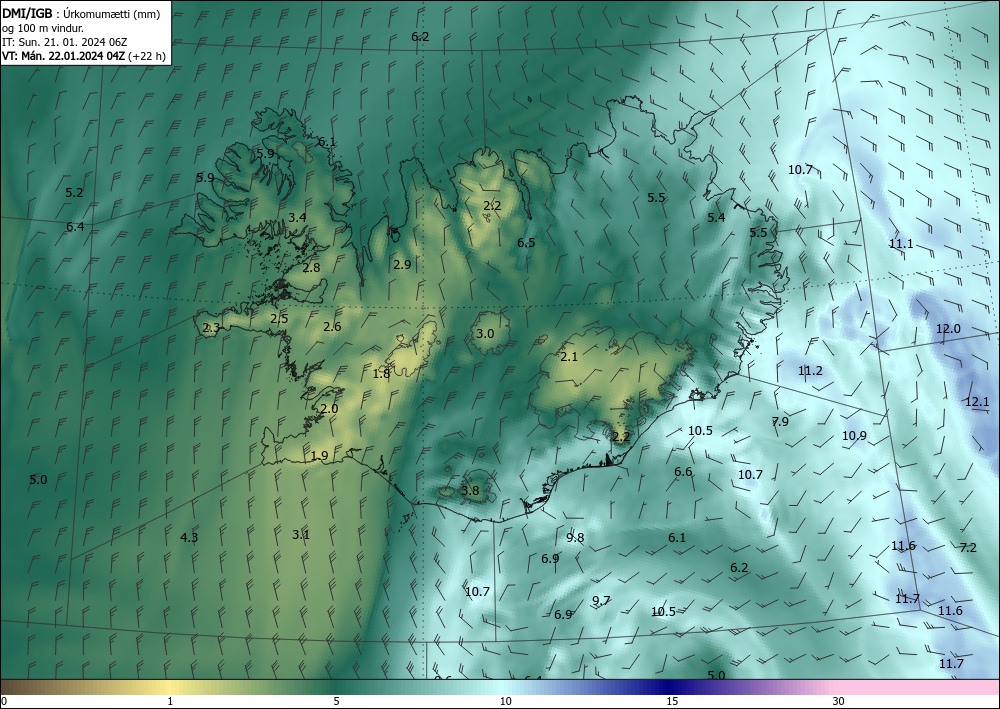Click the 3.8 value near the south coast

[470, 490]
